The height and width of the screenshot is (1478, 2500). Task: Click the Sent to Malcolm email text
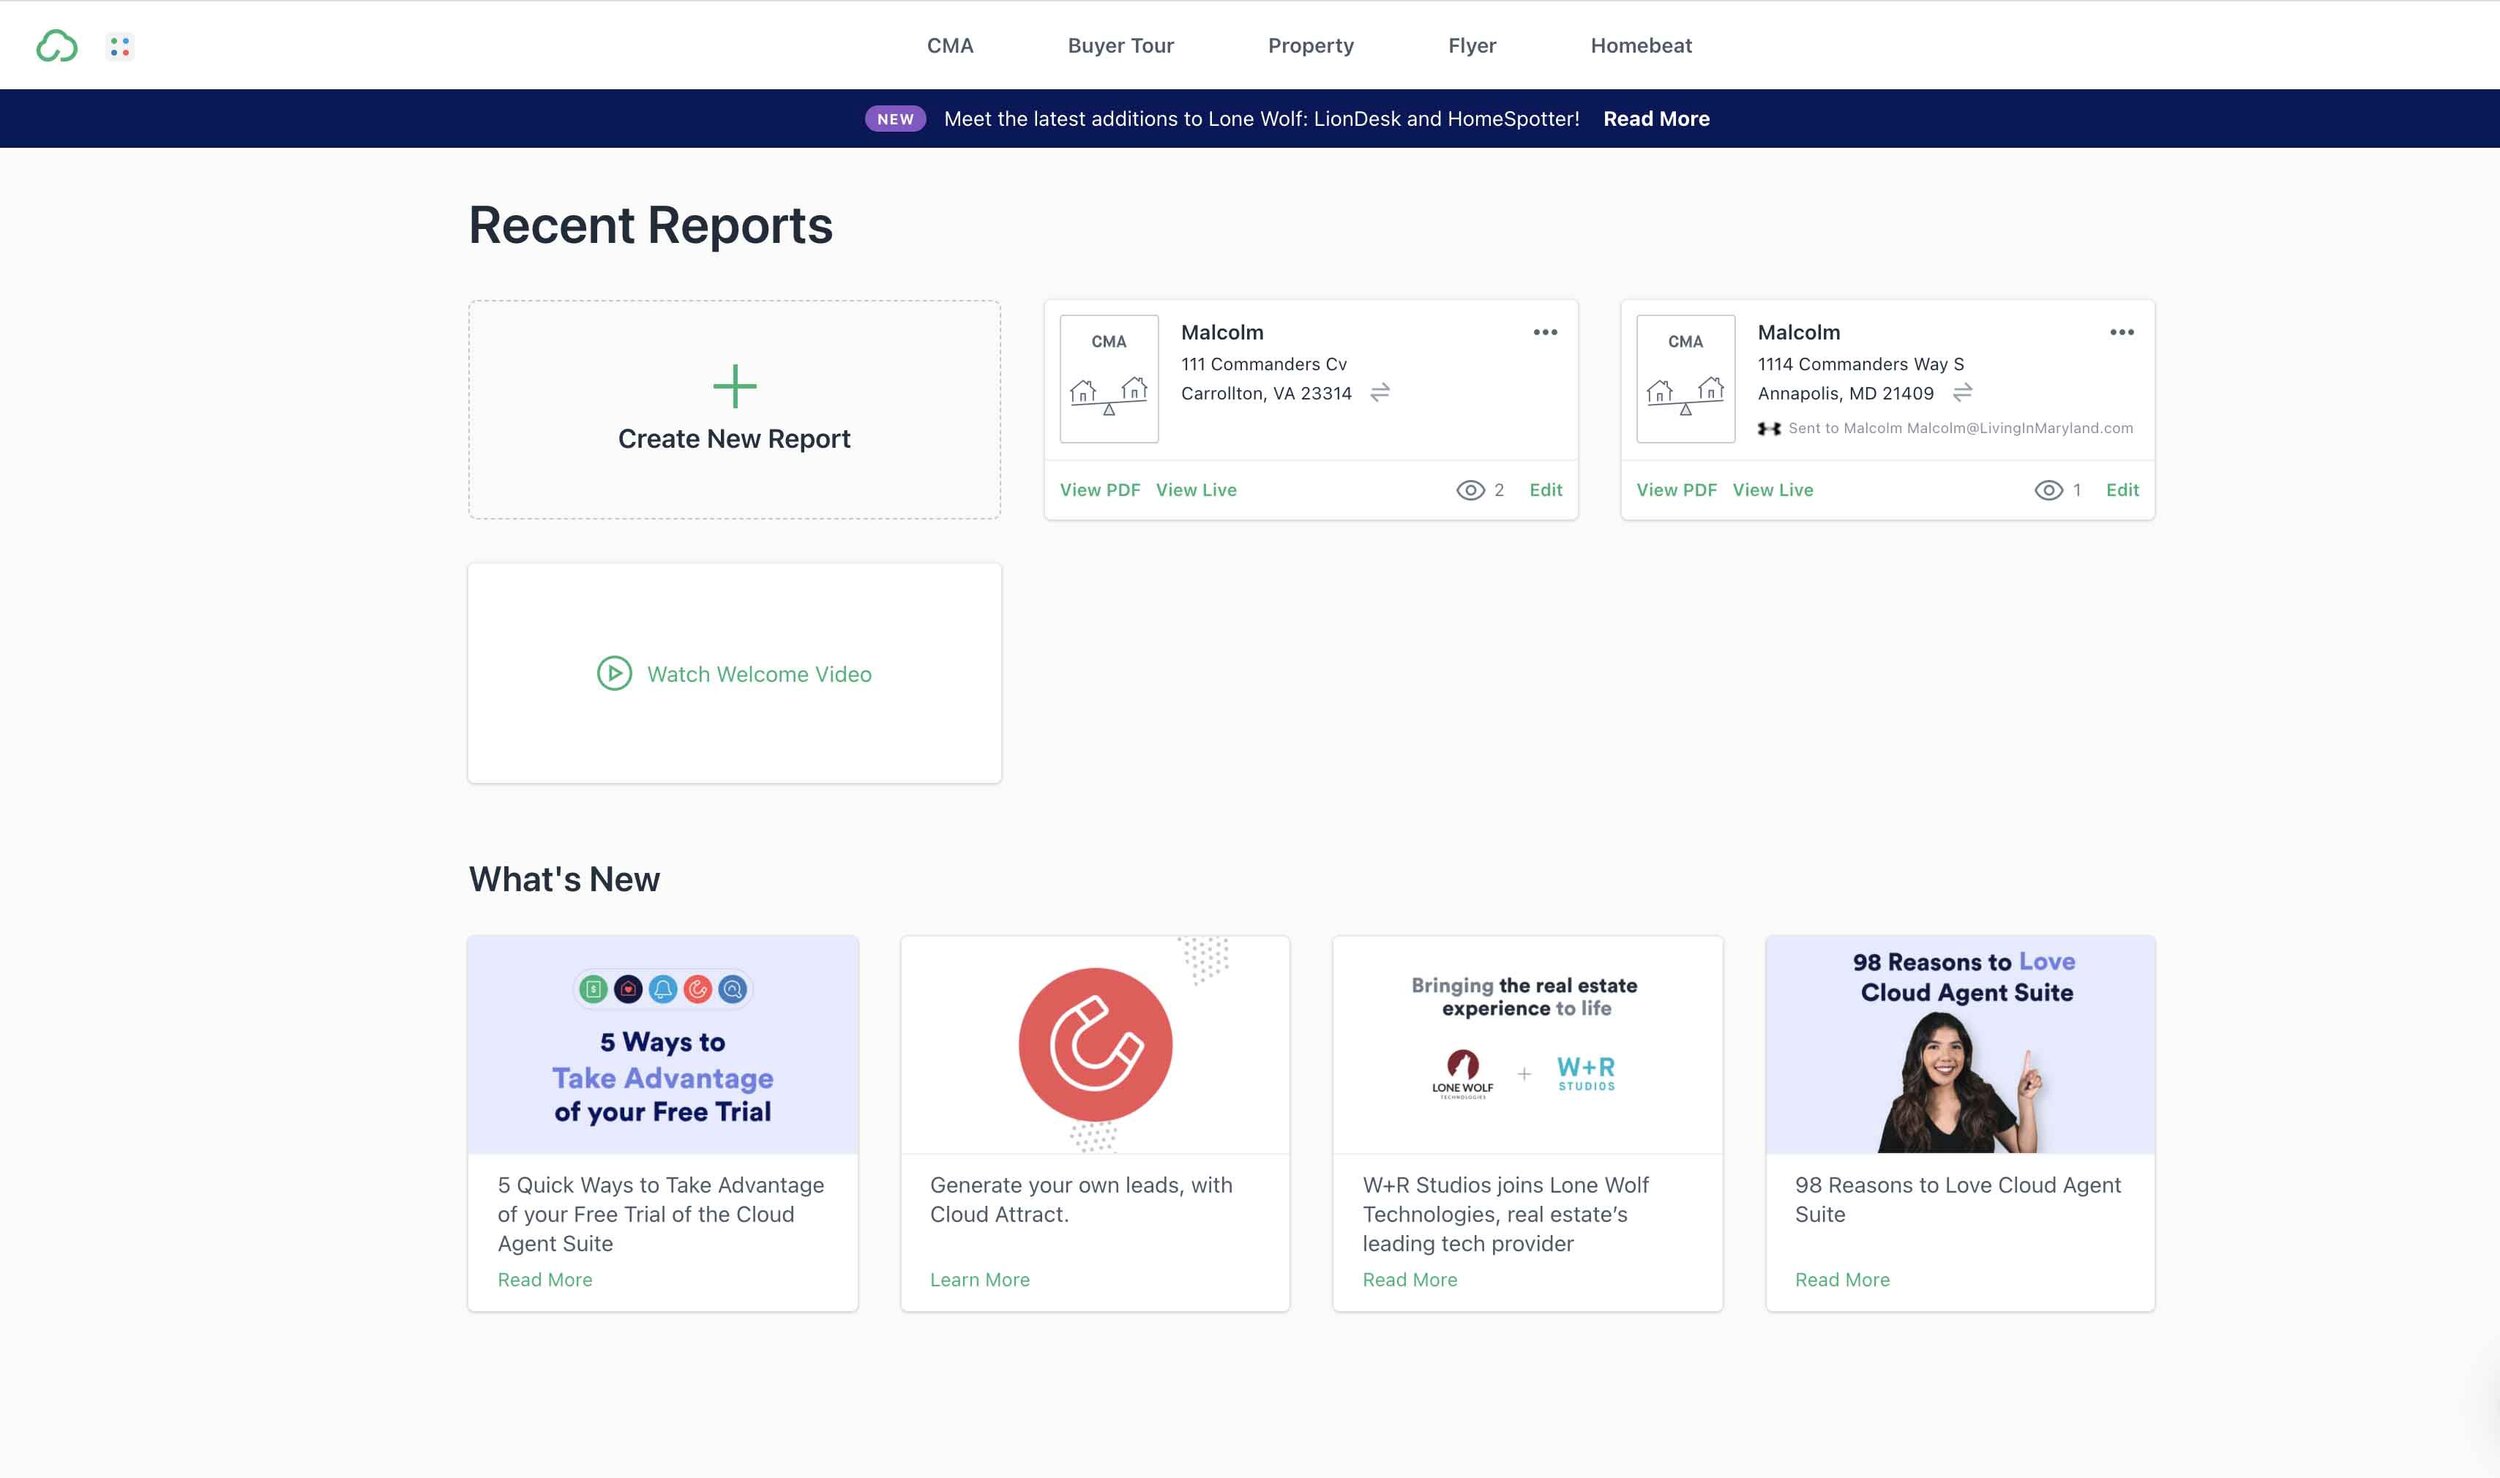click(1960, 428)
